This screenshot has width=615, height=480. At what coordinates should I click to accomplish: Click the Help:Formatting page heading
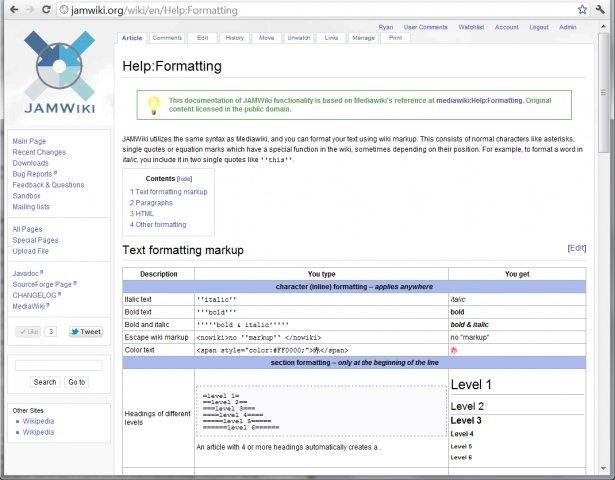pyautogui.click(x=172, y=66)
